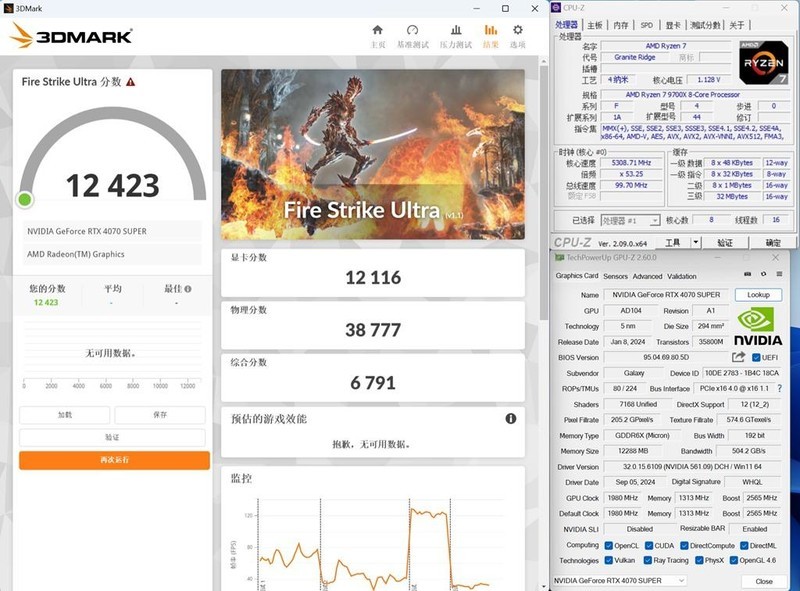Image resolution: width=800 pixels, height=591 pixels.
Task: Toggle the CUDA computing checkbox
Action: 649,545
